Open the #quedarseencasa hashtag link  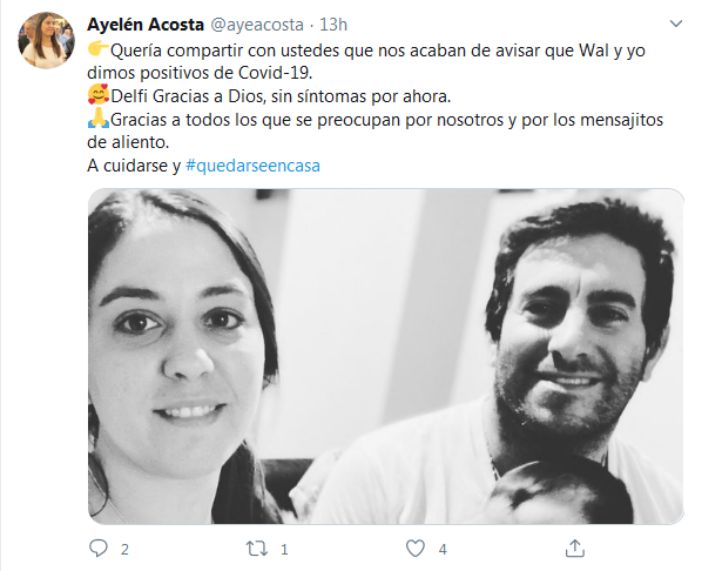(253, 166)
